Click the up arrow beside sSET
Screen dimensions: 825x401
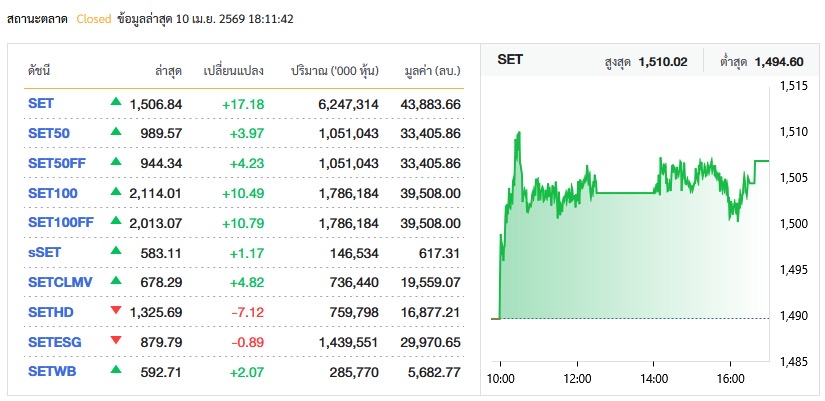point(116,251)
